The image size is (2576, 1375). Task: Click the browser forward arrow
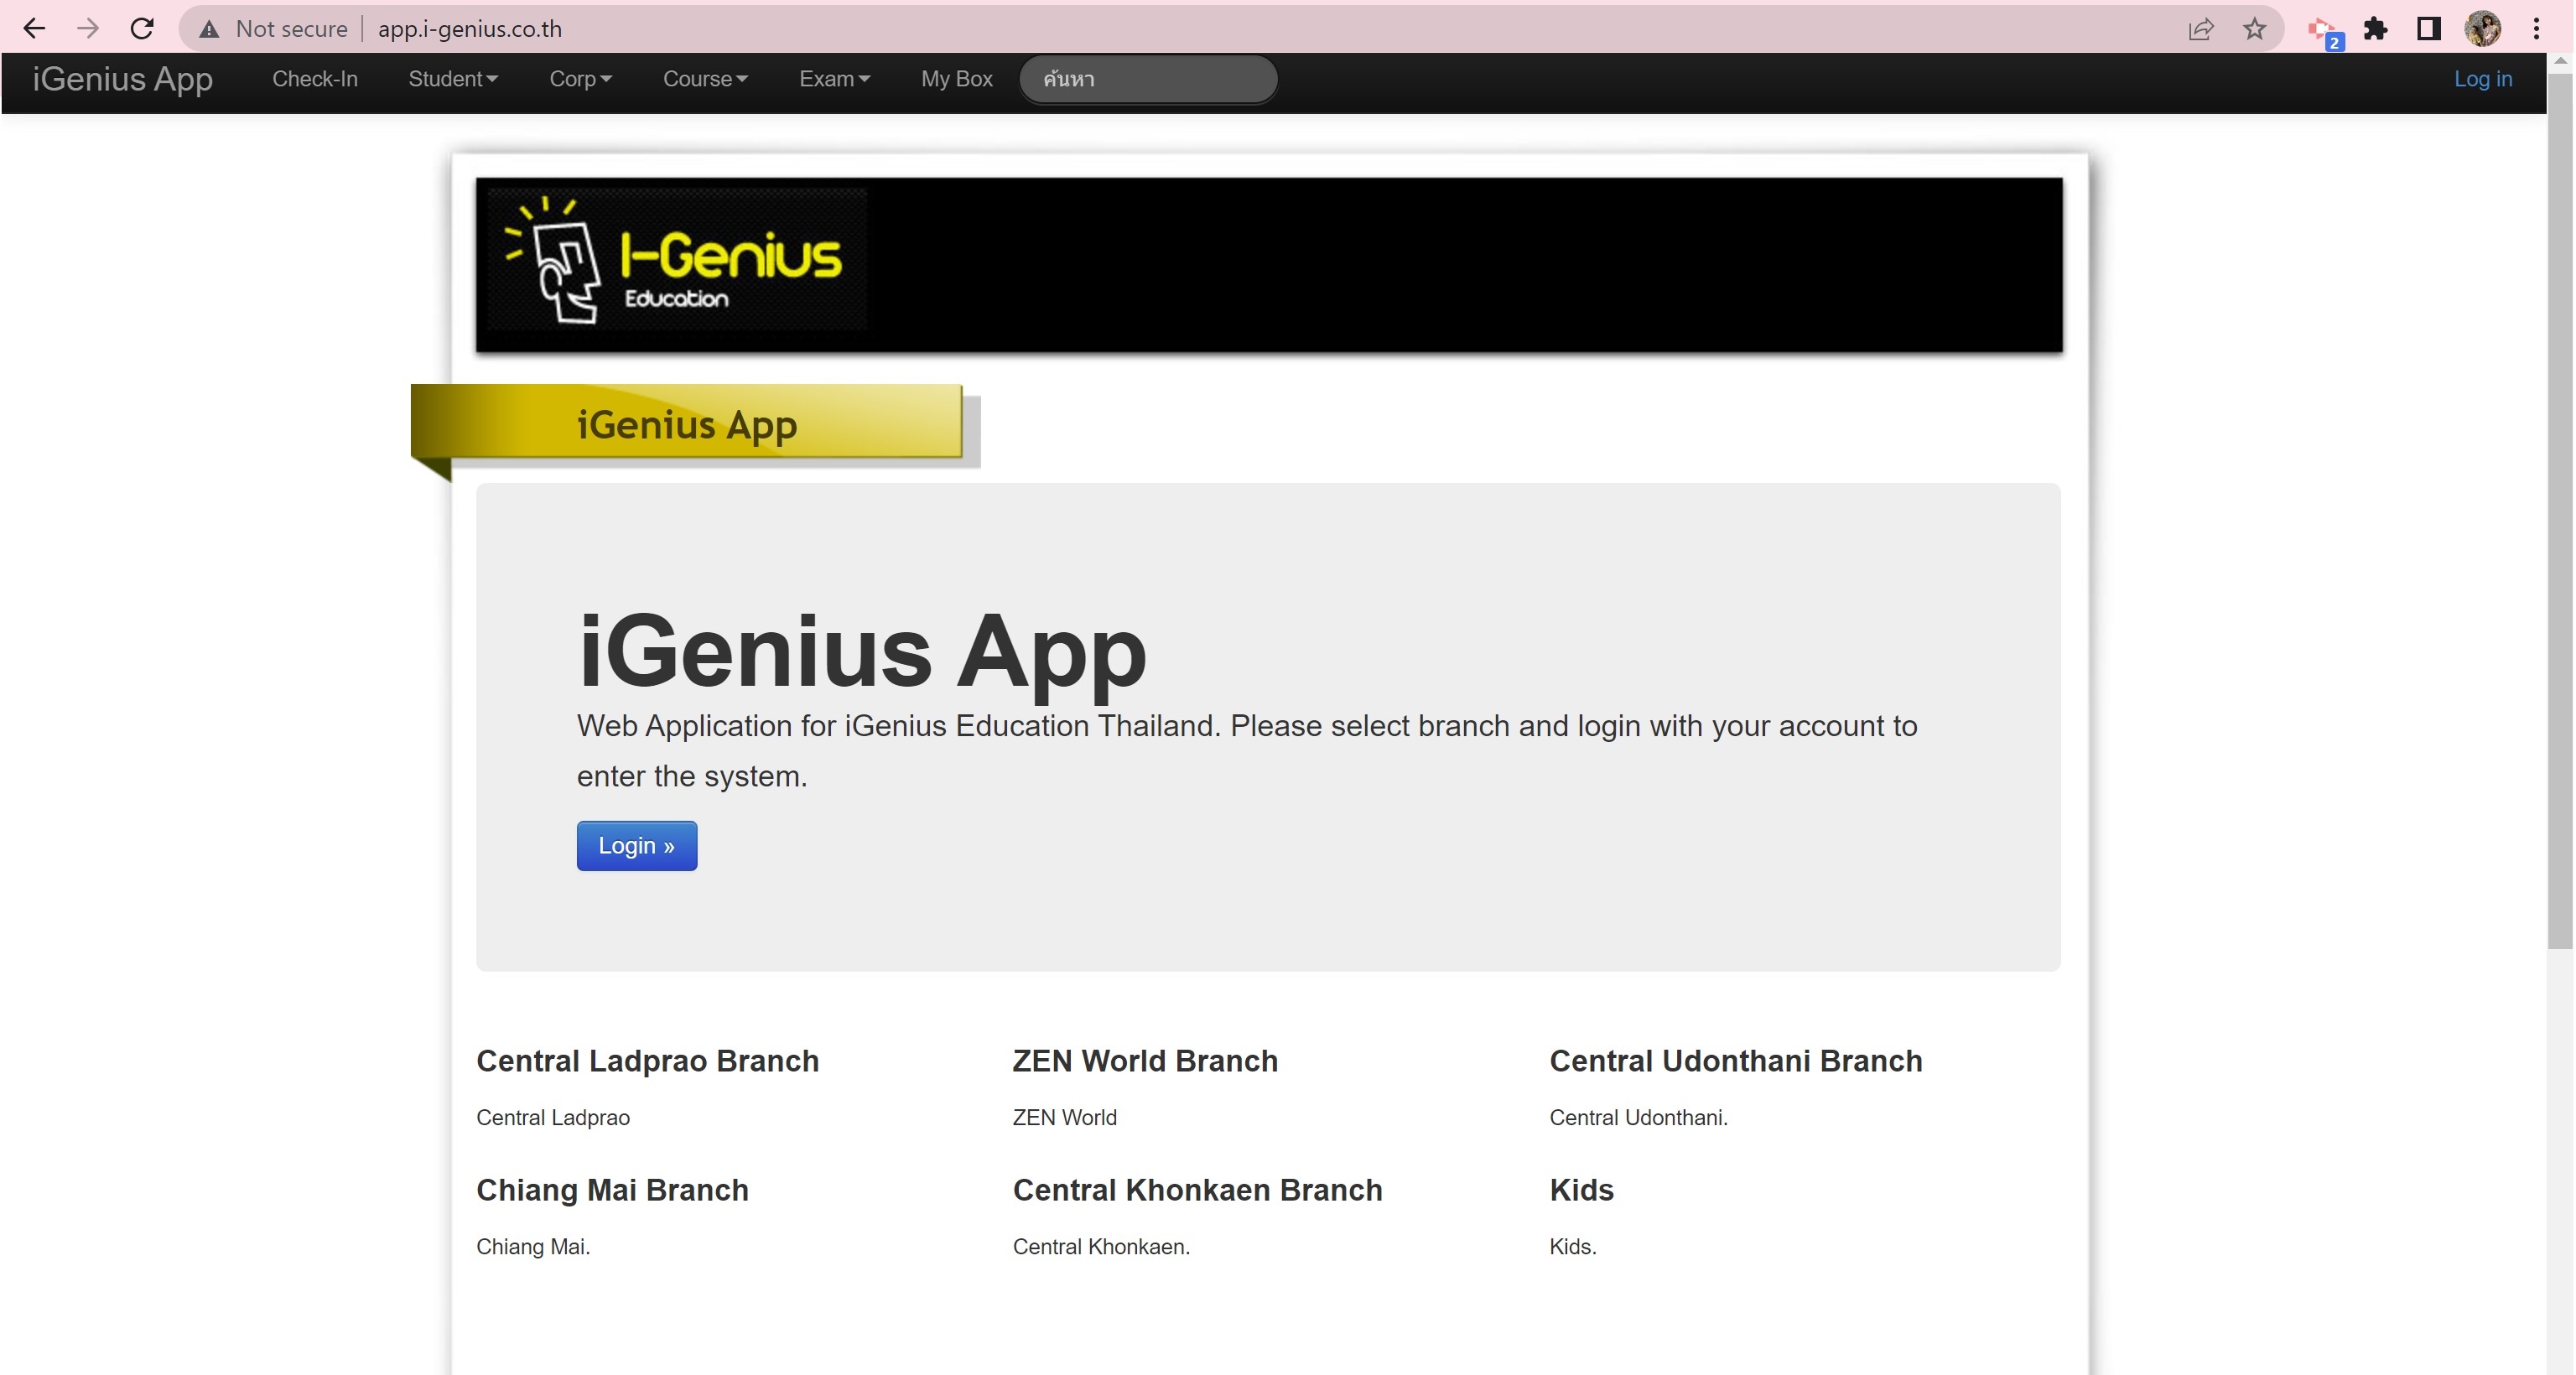tap(88, 29)
